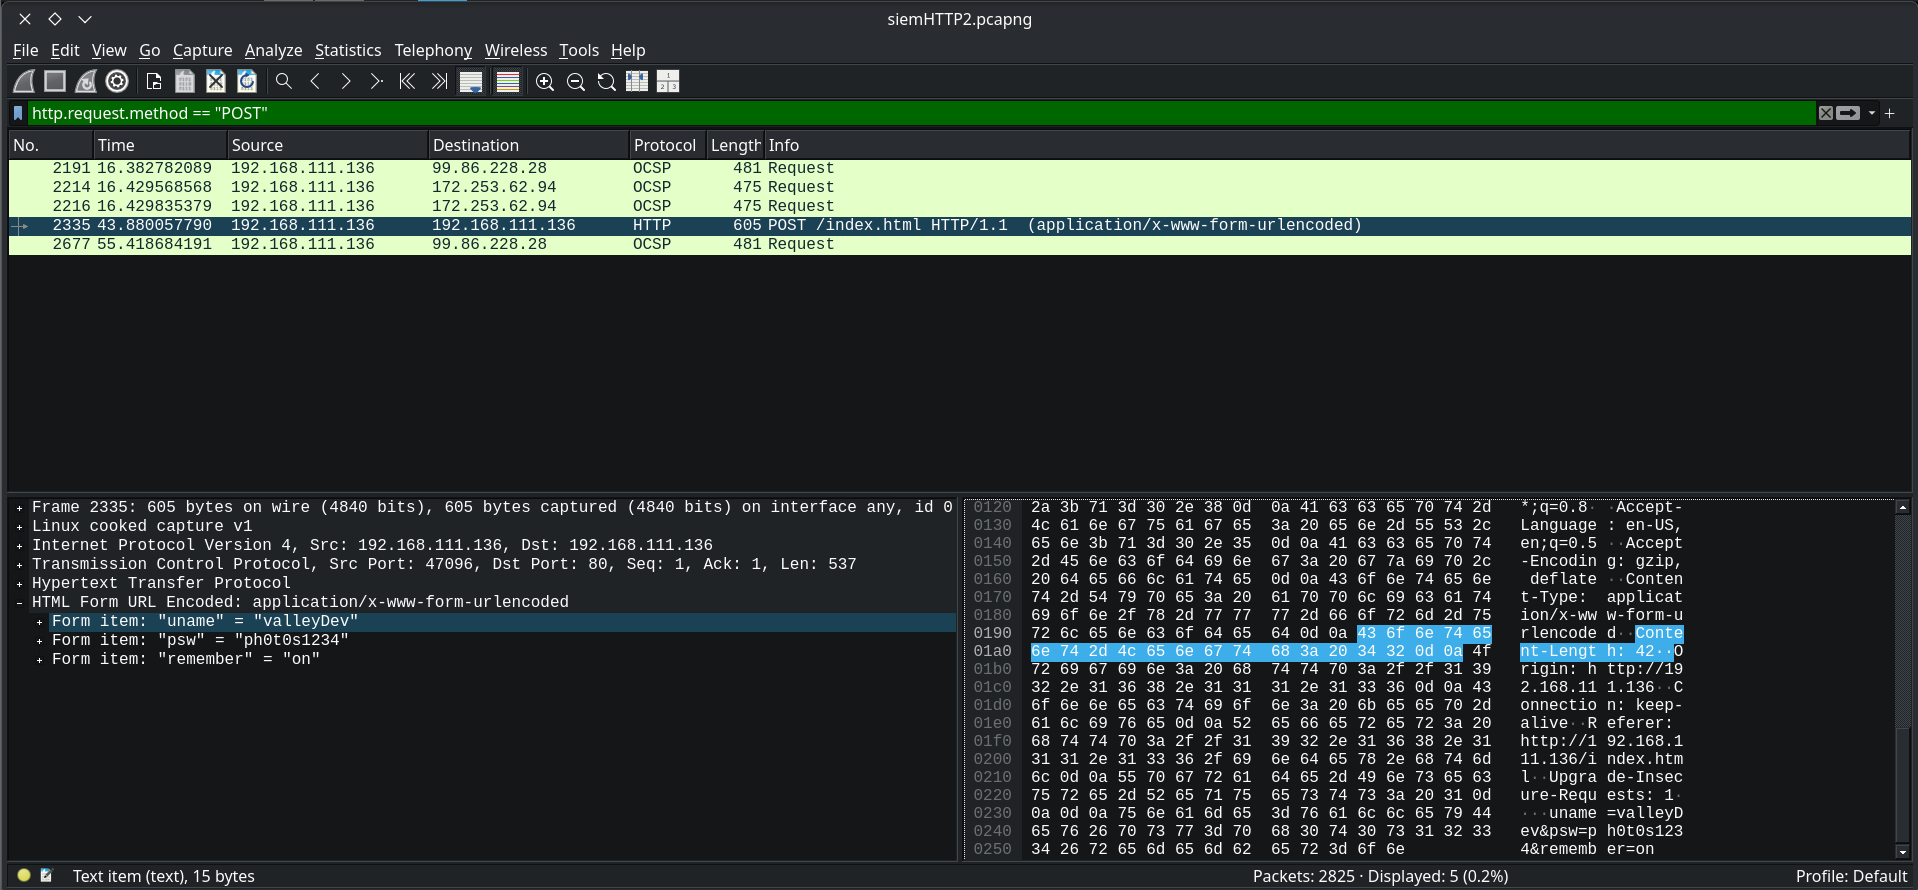Stop capturing packets toolbar icon
This screenshot has height=890, width=1918.
(55, 82)
